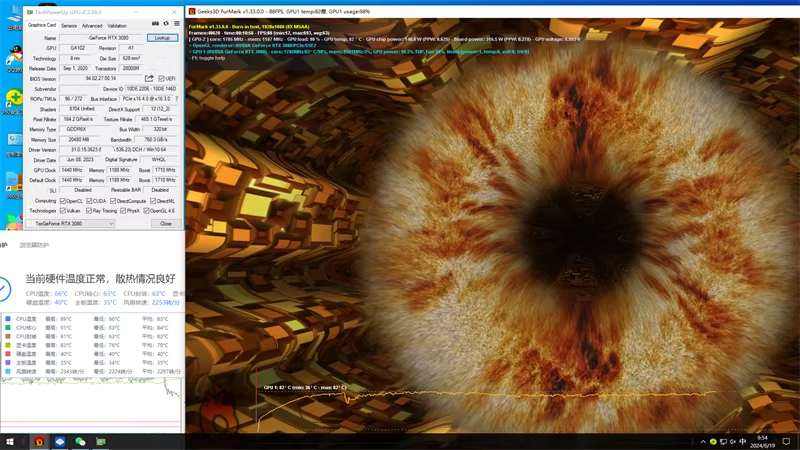The image size is (800, 450).
Task: Switch to the Advanced tab
Action: (x=92, y=26)
